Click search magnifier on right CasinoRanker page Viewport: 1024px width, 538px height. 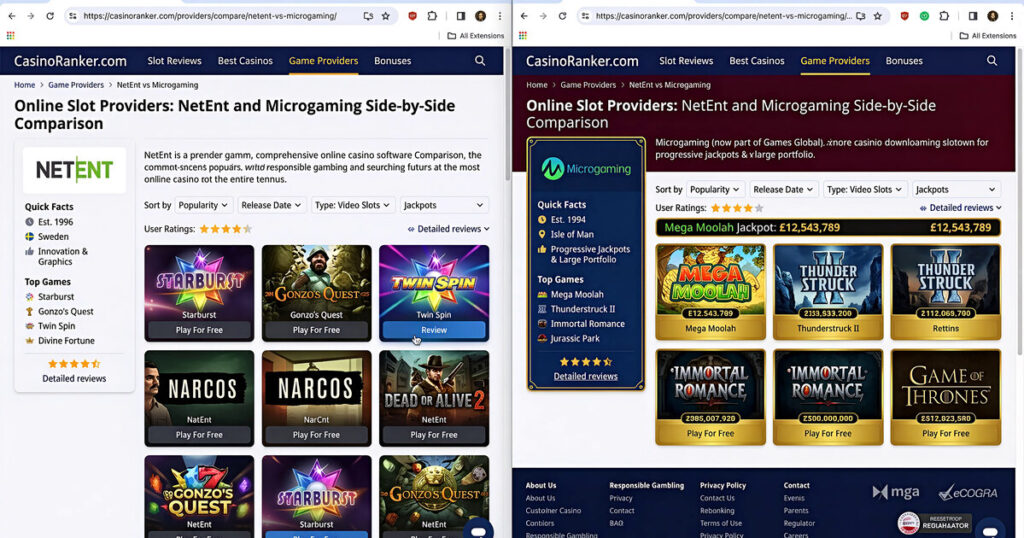[992, 61]
